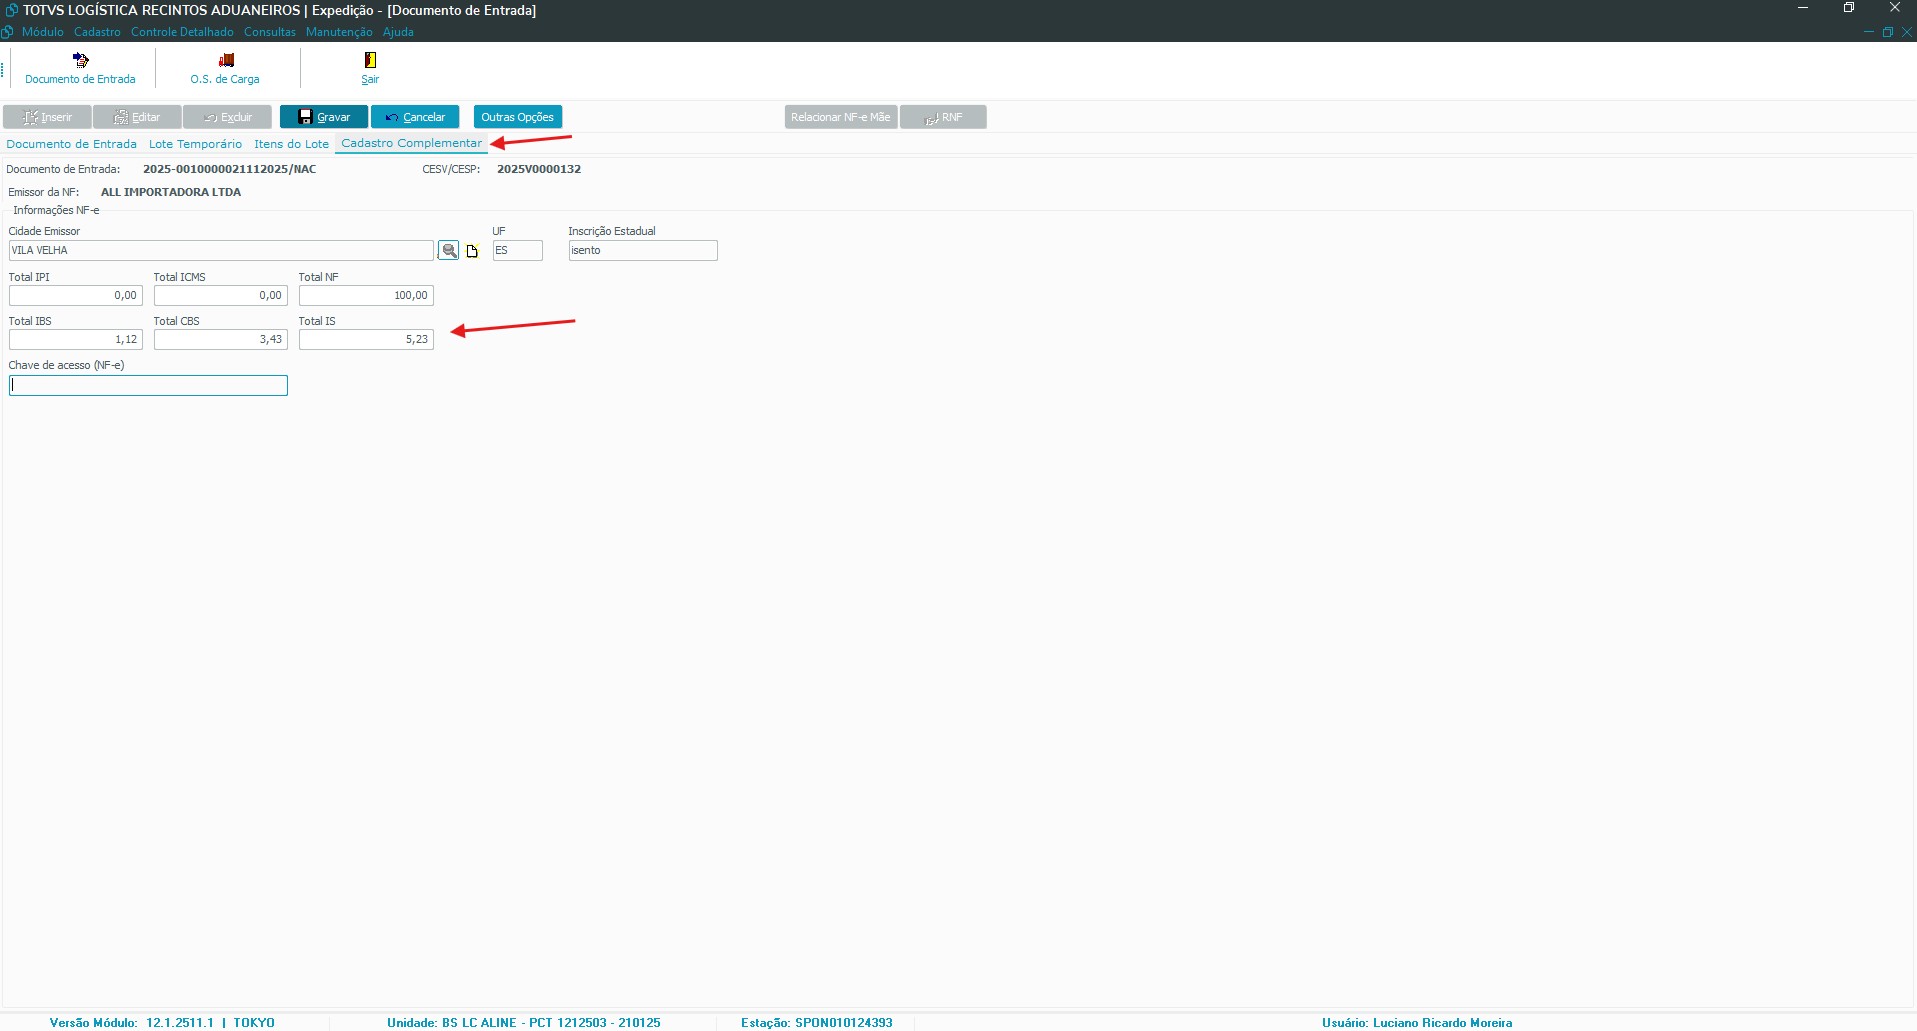Click the Editar button
The height and width of the screenshot is (1031, 1917).
[x=137, y=117]
